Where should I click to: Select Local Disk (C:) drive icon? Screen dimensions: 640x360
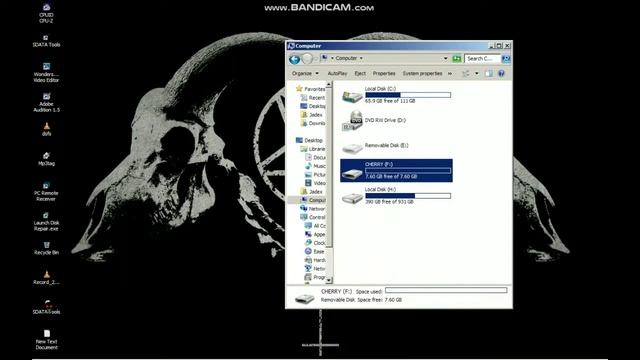click(352, 96)
